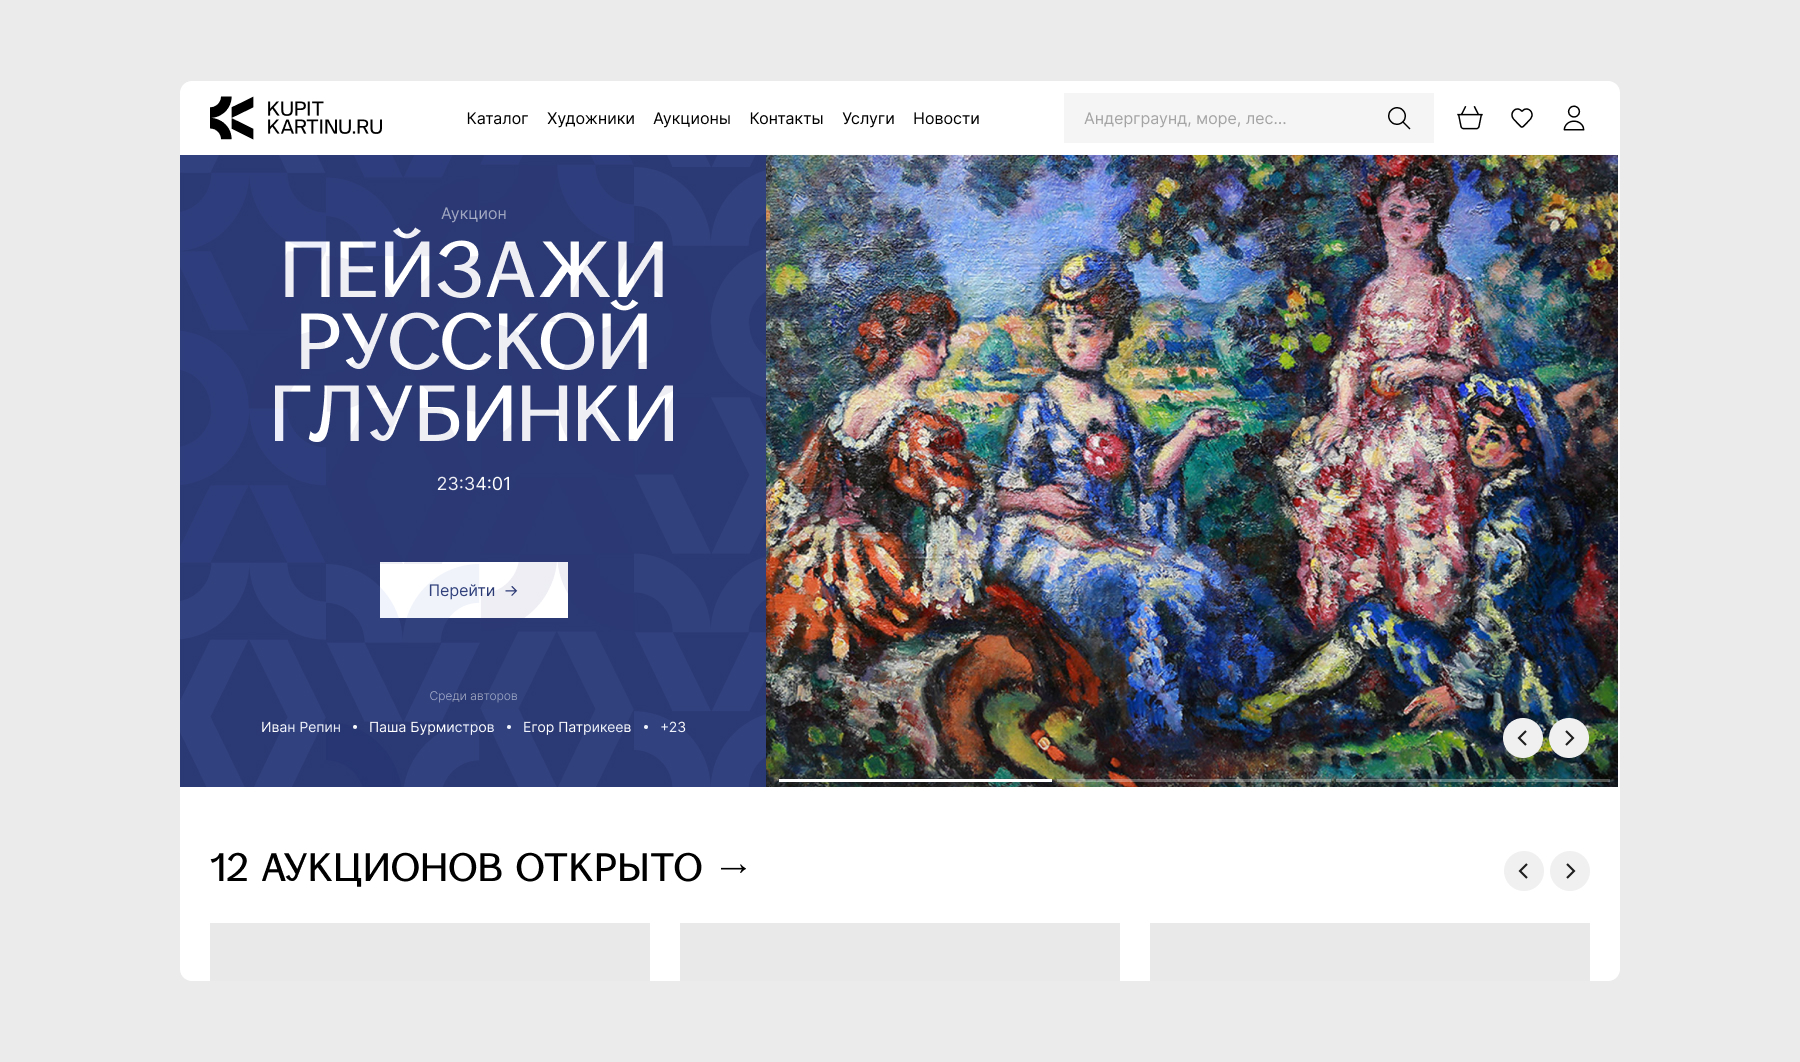Open the Аукционы menu item
The width and height of the screenshot is (1800, 1062).
692,118
